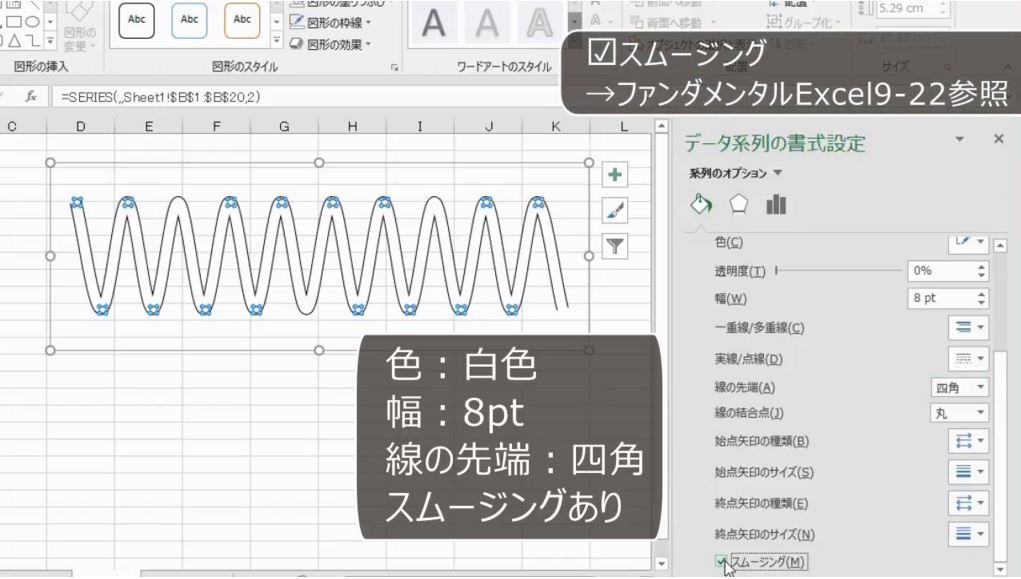The height and width of the screenshot is (579, 1021).
Task: Select column I header
Action: point(420,126)
